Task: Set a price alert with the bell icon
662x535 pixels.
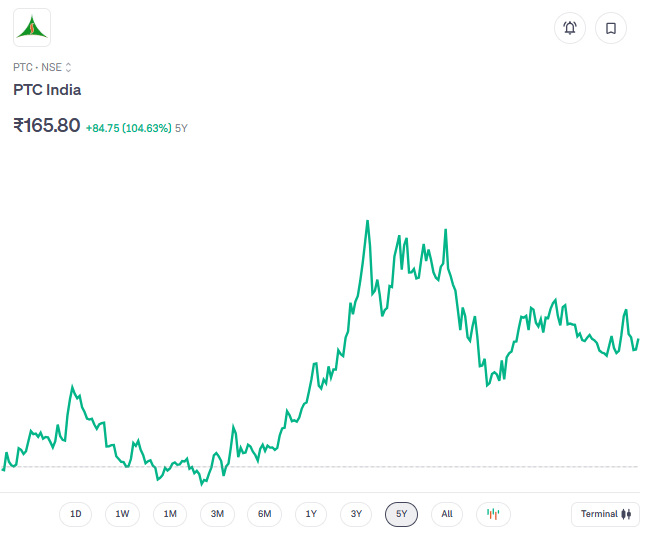Action: click(x=570, y=28)
